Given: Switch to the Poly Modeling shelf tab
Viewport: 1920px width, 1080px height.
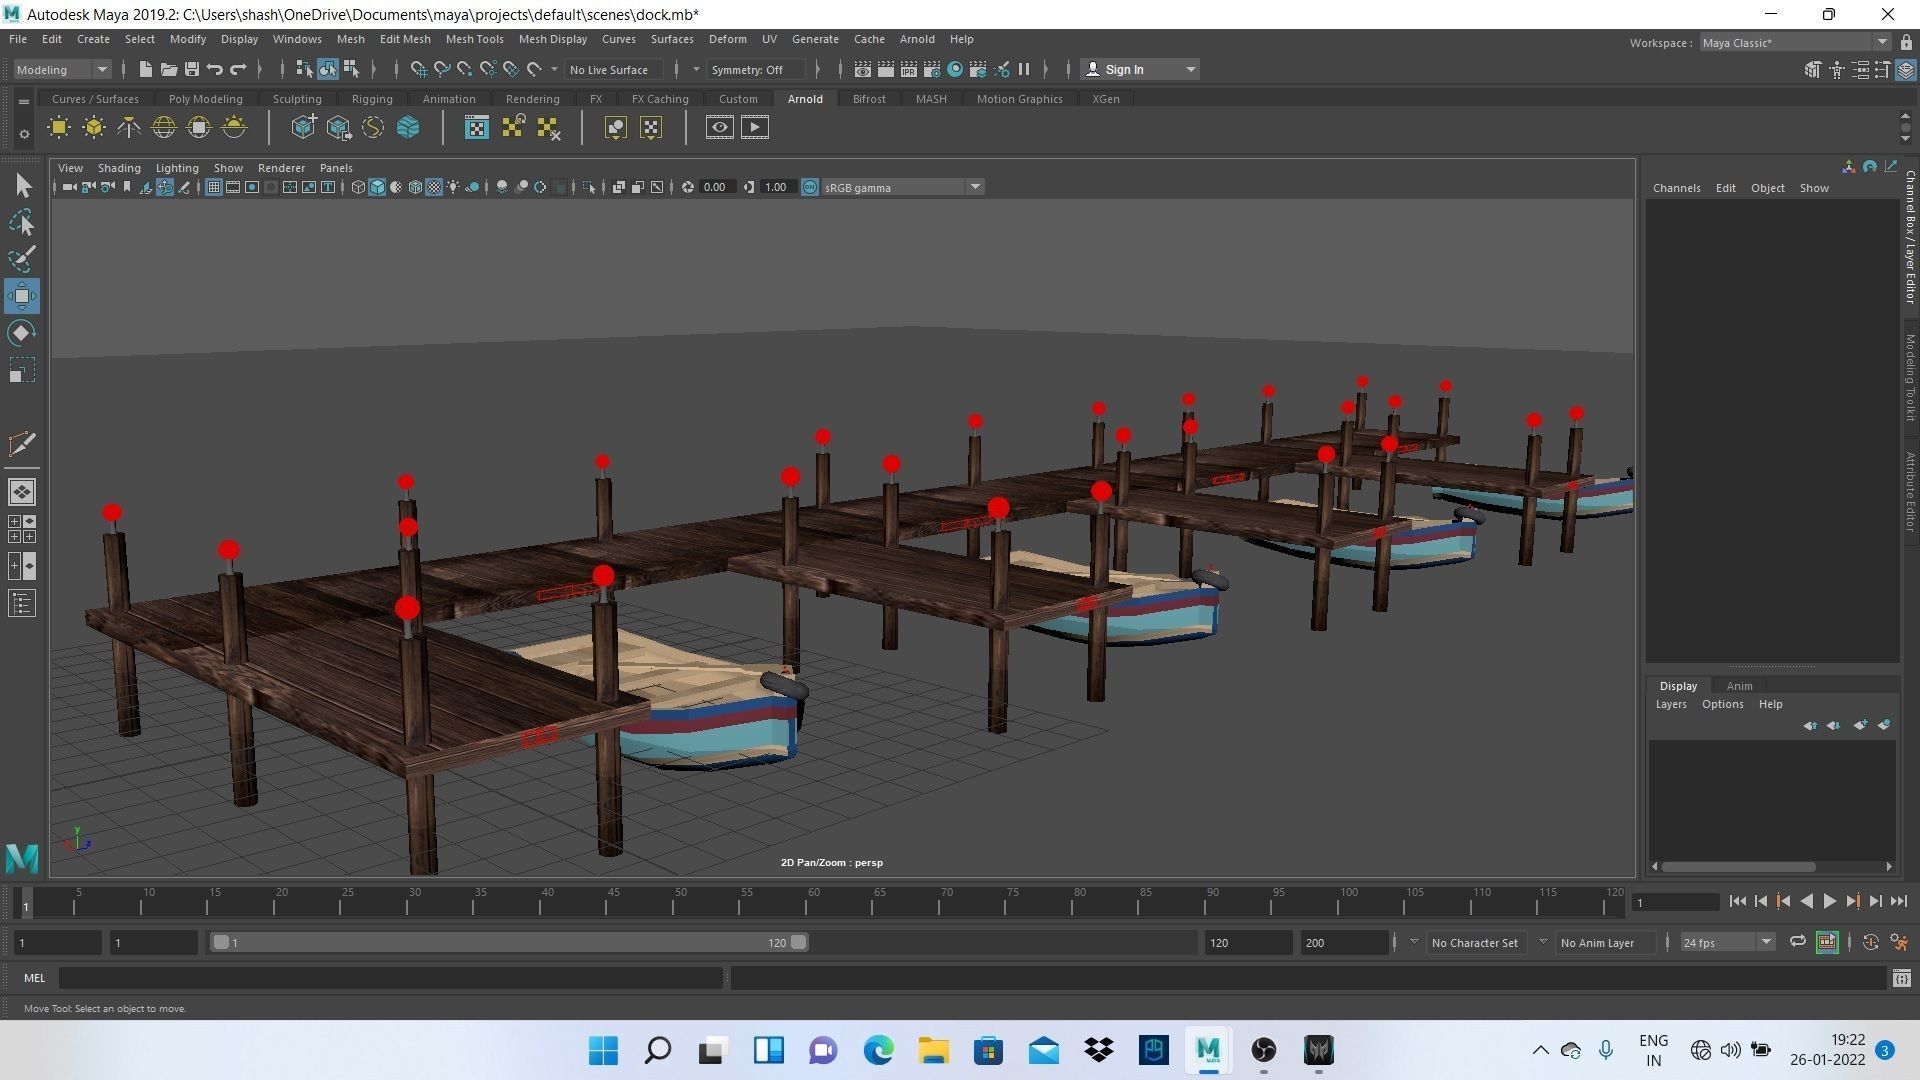Looking at the screenshot, I should (x=205, y=98).
